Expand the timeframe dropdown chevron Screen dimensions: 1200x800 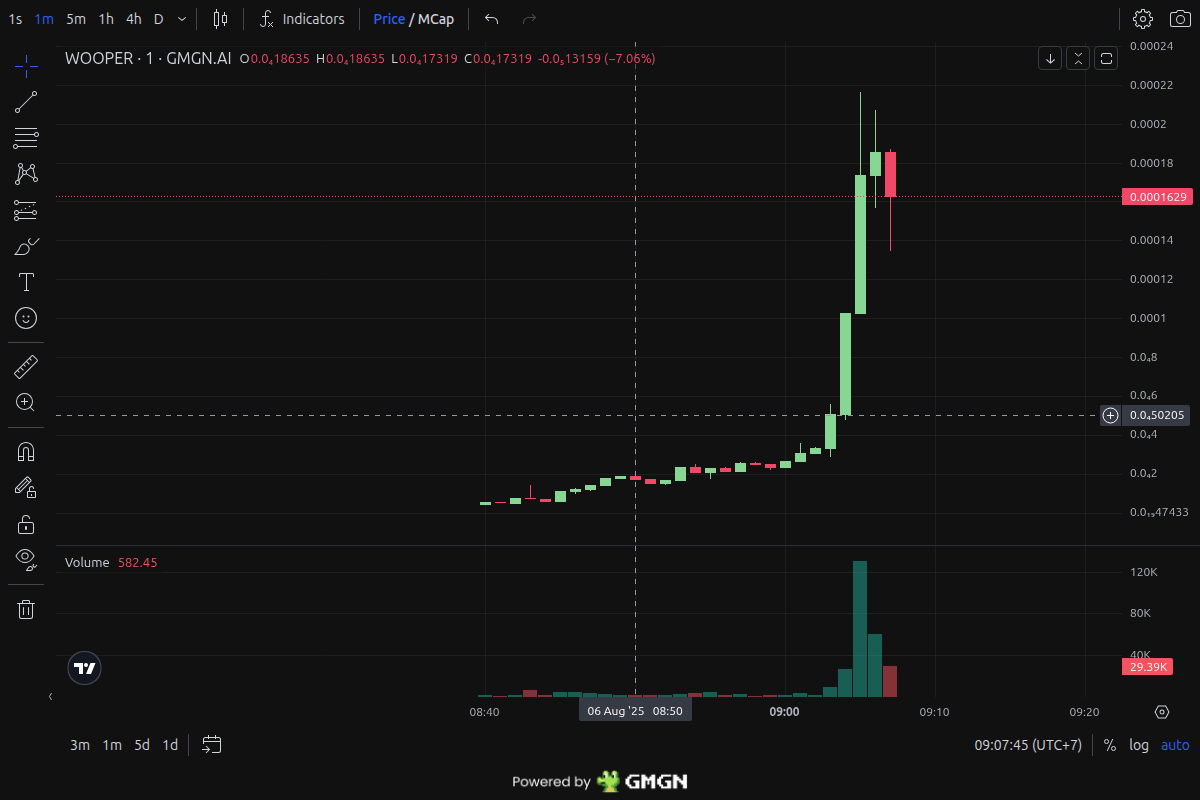click(181, 18)
